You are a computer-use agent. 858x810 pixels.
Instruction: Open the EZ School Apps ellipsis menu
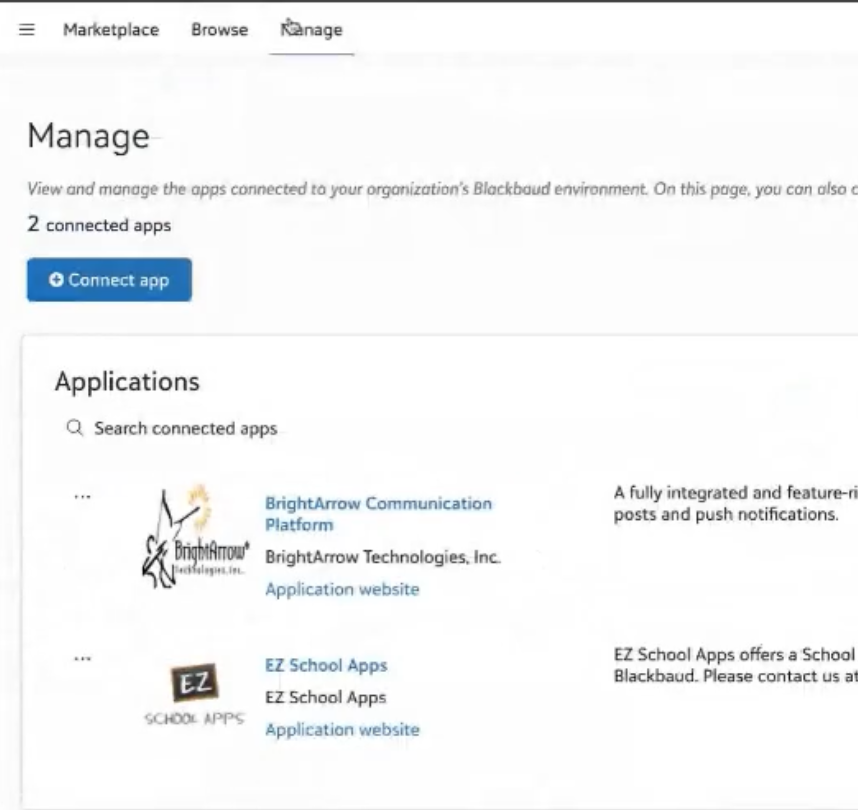(x=83, y=659)
